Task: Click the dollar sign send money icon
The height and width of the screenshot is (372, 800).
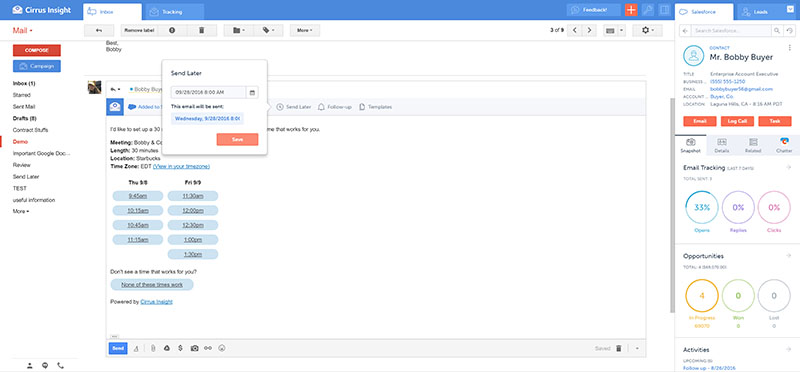Action: pyautogui.click(x=180, y=348)
